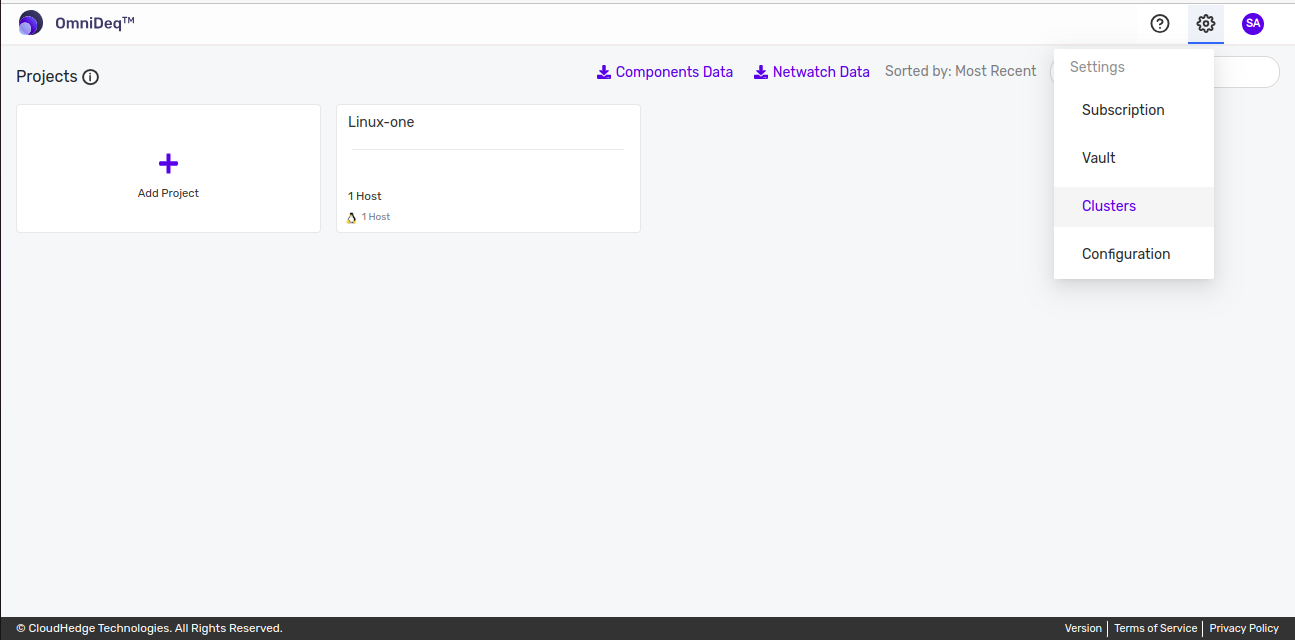Choose Clusters in Settings menu
Image resolution: width=1295 pixels, height=640 pixels.
1134,206
